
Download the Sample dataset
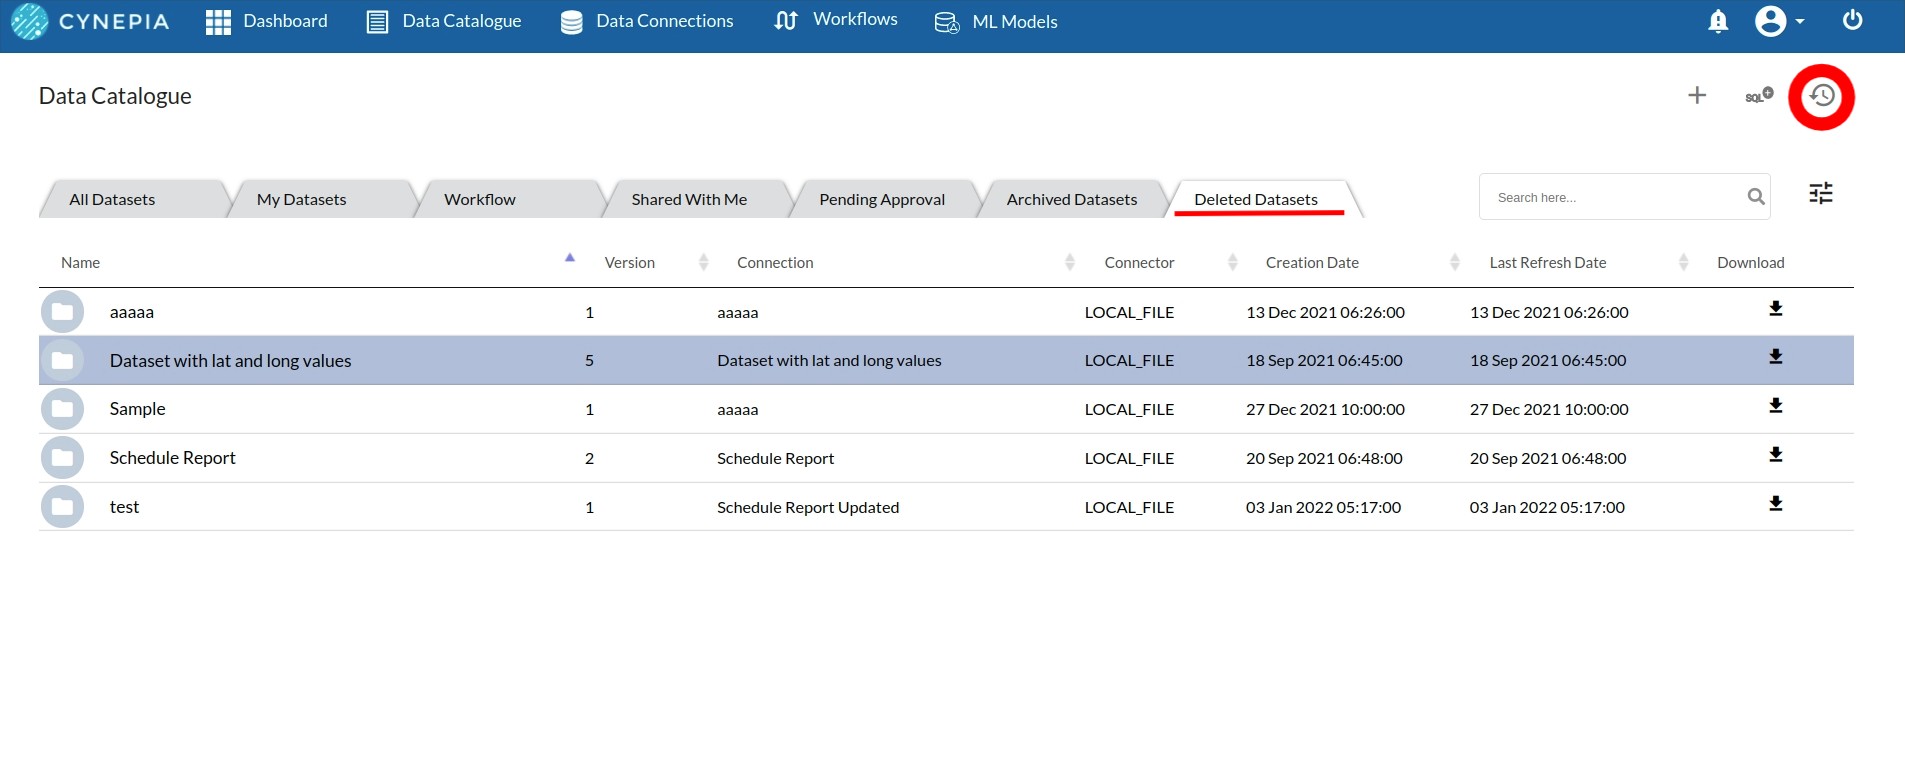tap(1776, 405)
